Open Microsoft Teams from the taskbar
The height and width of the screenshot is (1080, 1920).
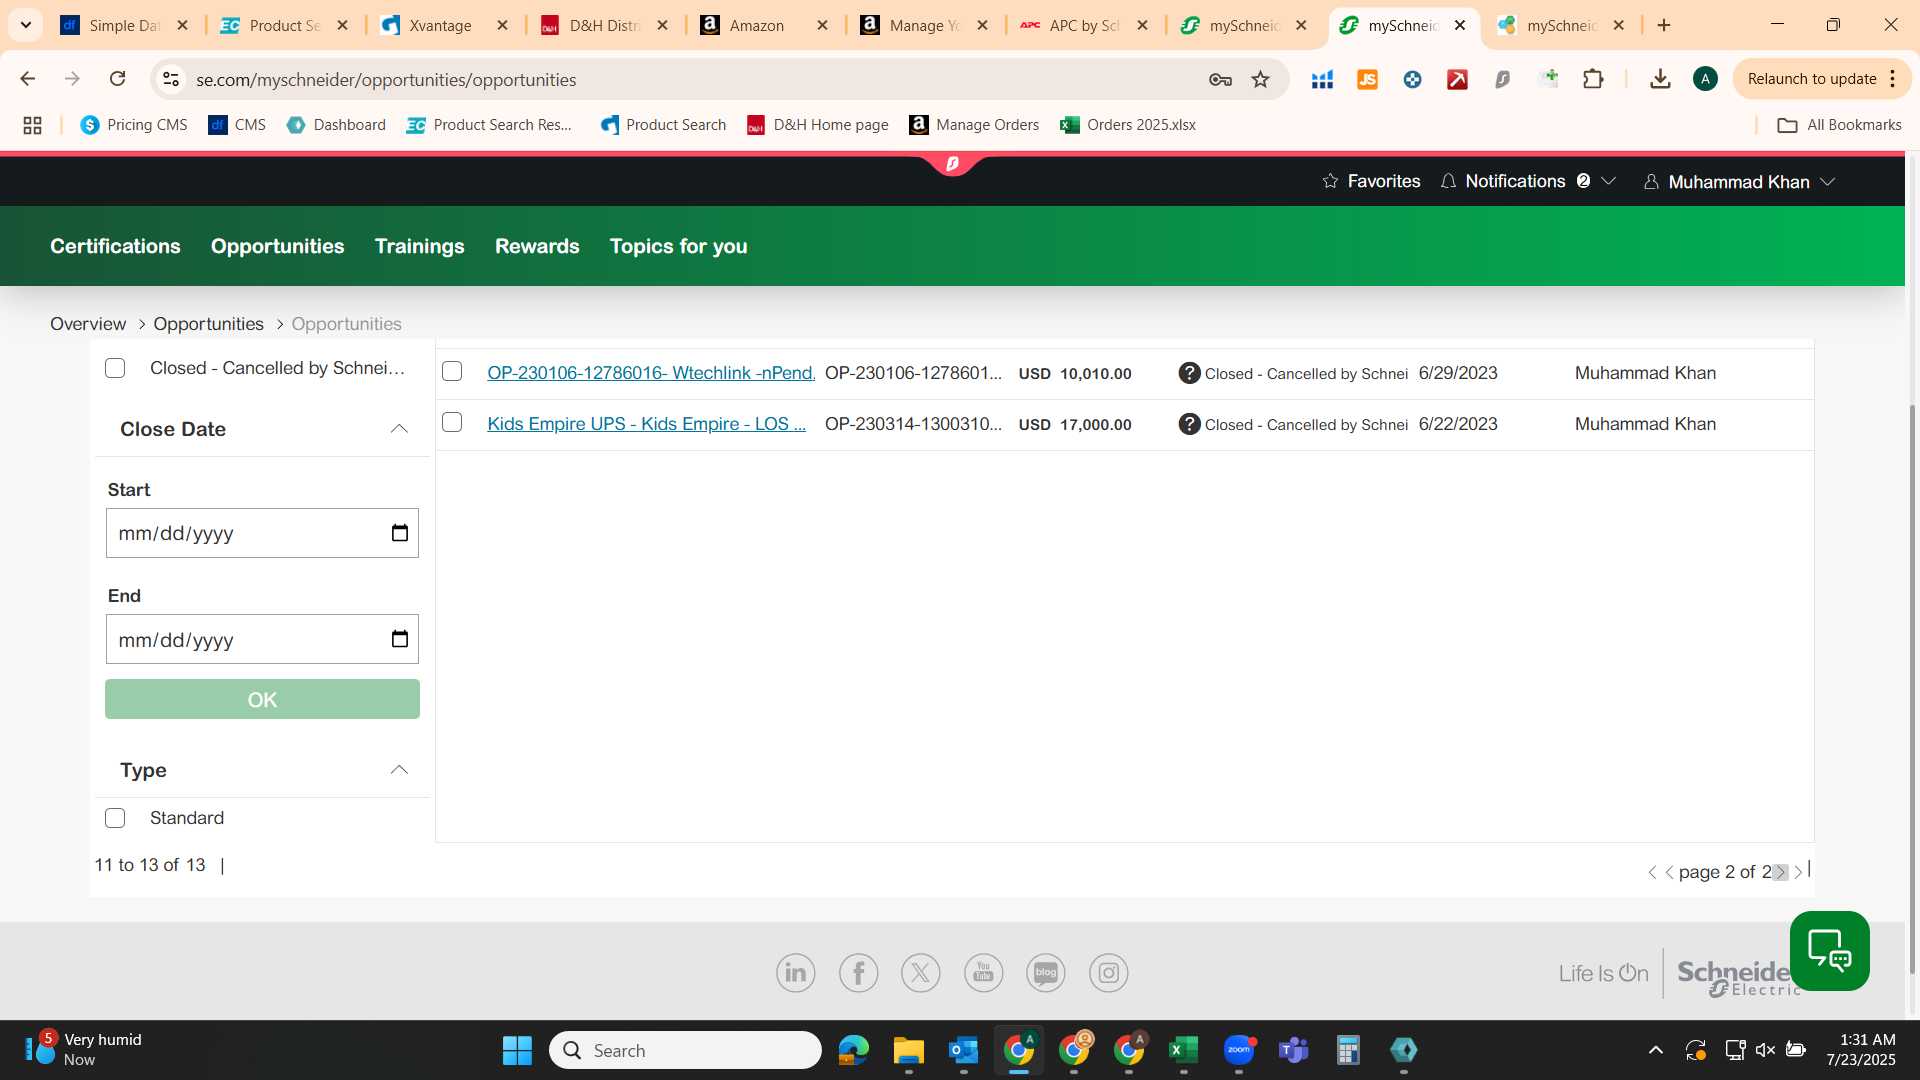tap(1294, 1050)
